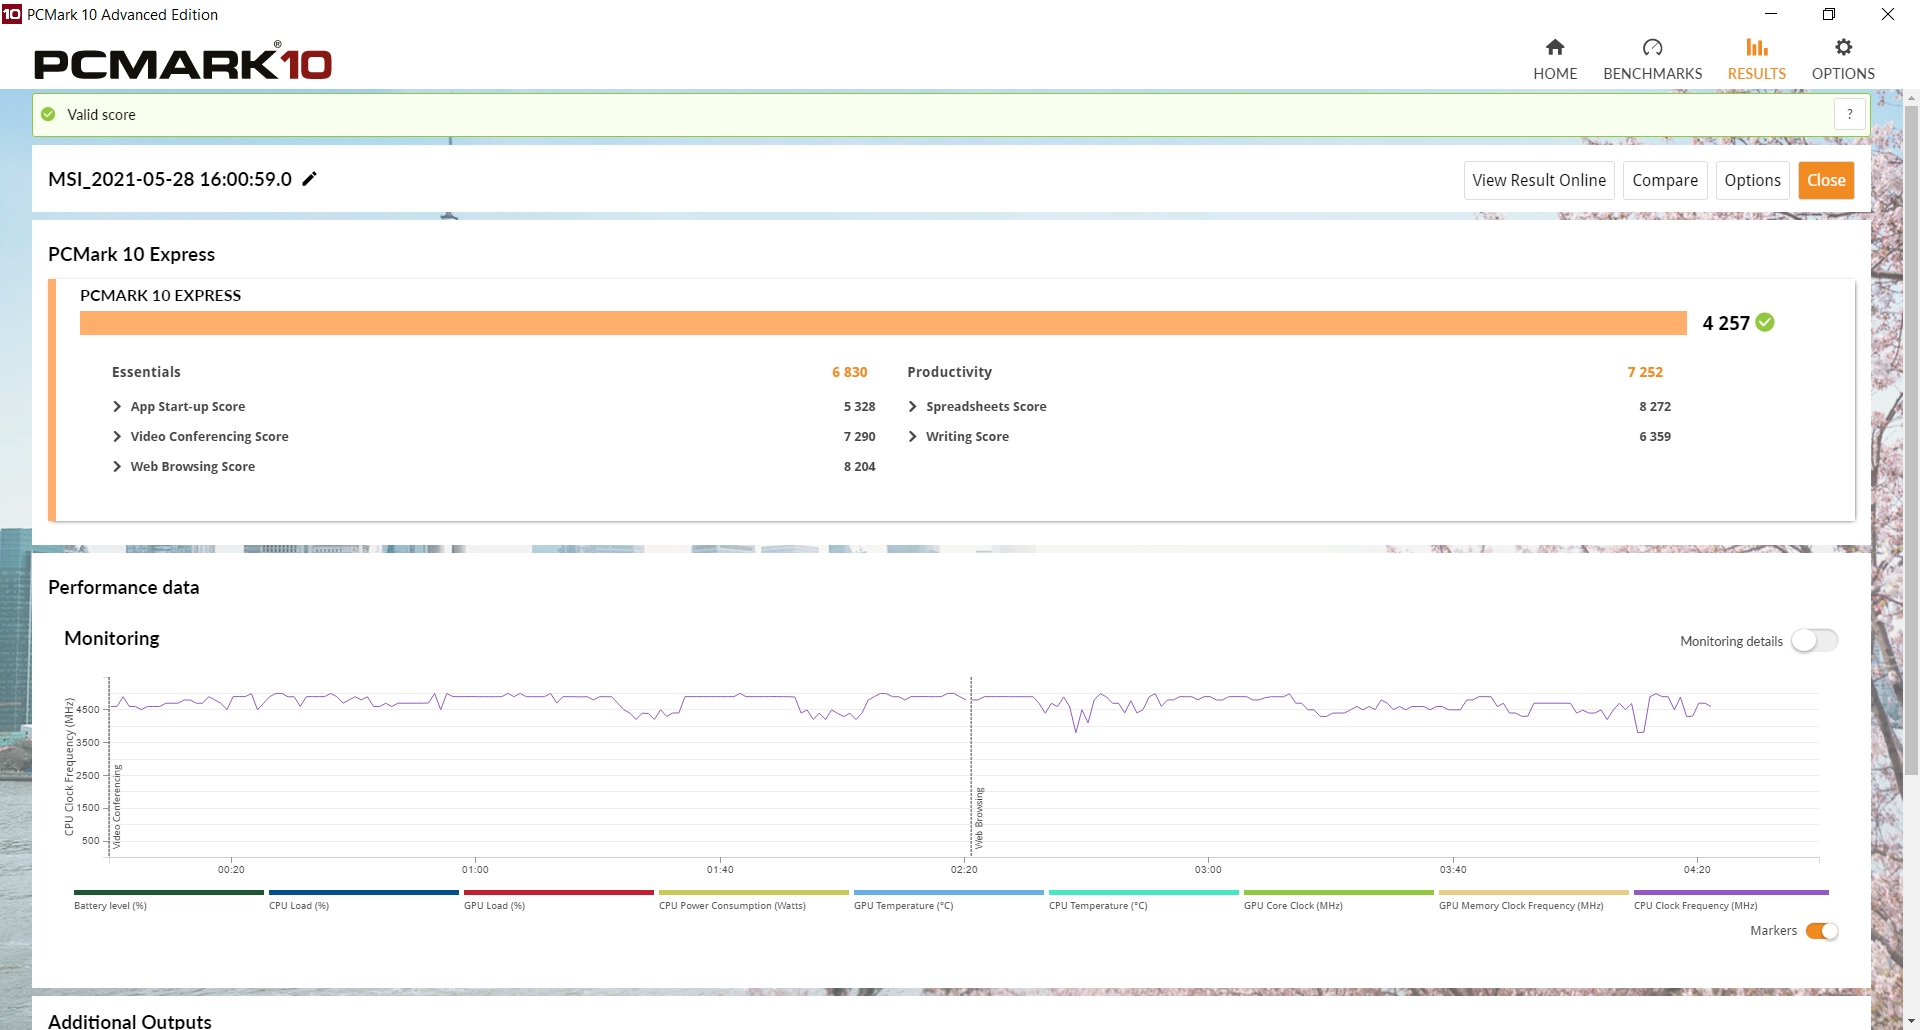Click the pencil icon to rename result
This screenshot has width=1920, height=1030.
click(310, 179)
